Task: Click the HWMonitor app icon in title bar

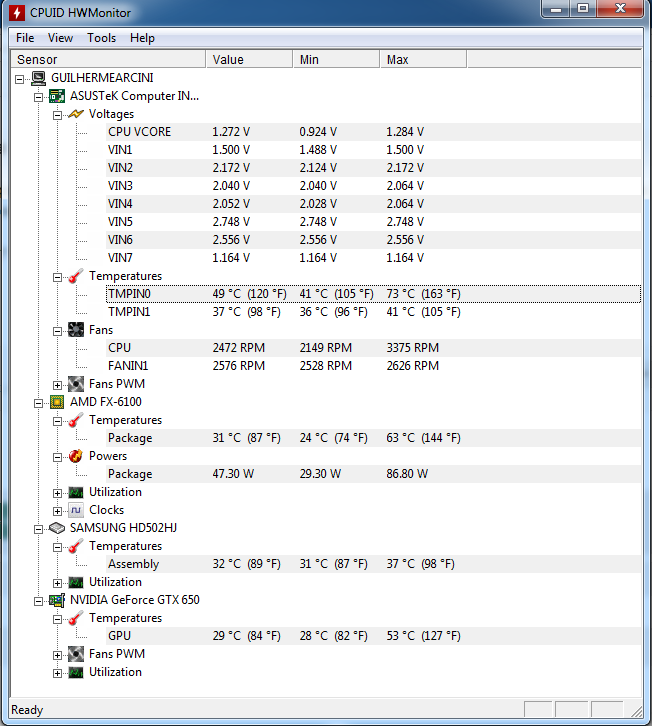Action: click(17, 13)
